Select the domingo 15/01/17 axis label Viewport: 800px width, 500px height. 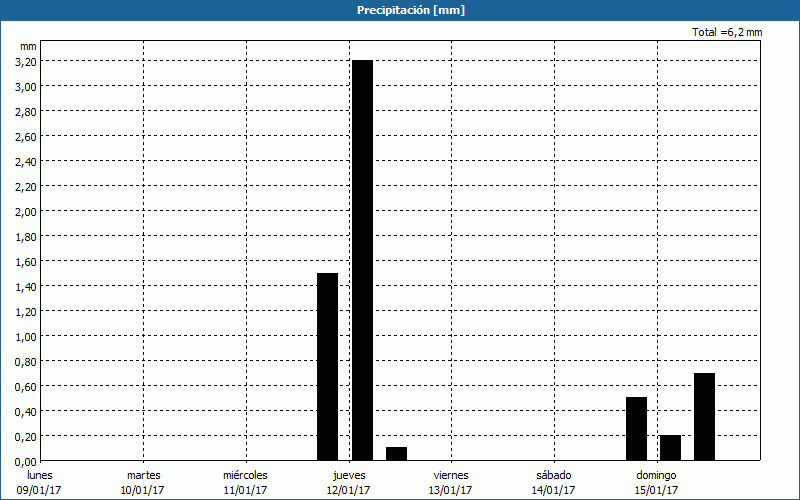(656, 482)
